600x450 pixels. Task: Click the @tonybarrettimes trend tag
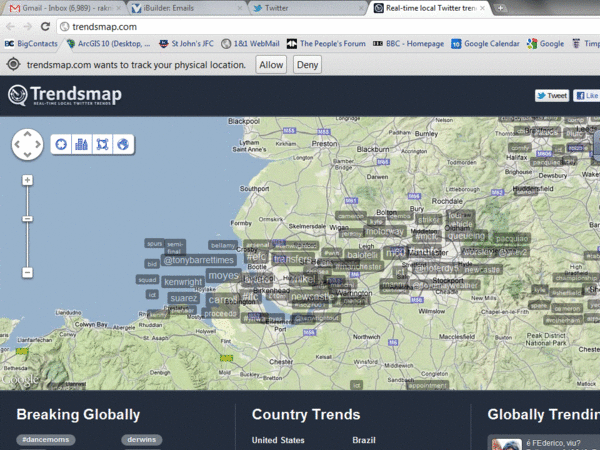199,260
